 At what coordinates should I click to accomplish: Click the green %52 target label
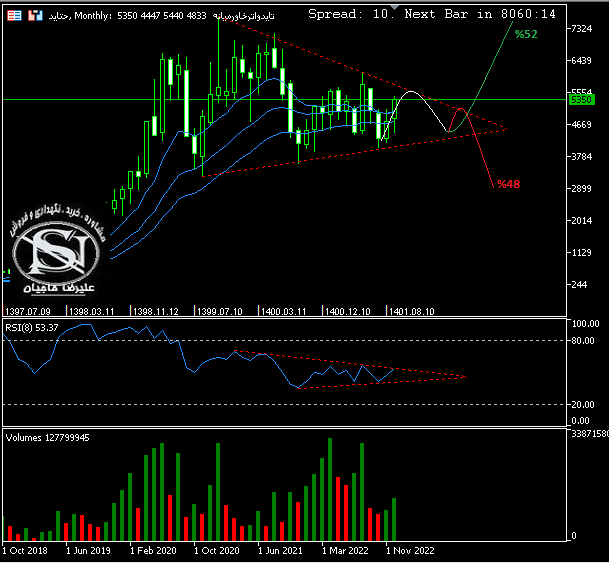point(525,34)
